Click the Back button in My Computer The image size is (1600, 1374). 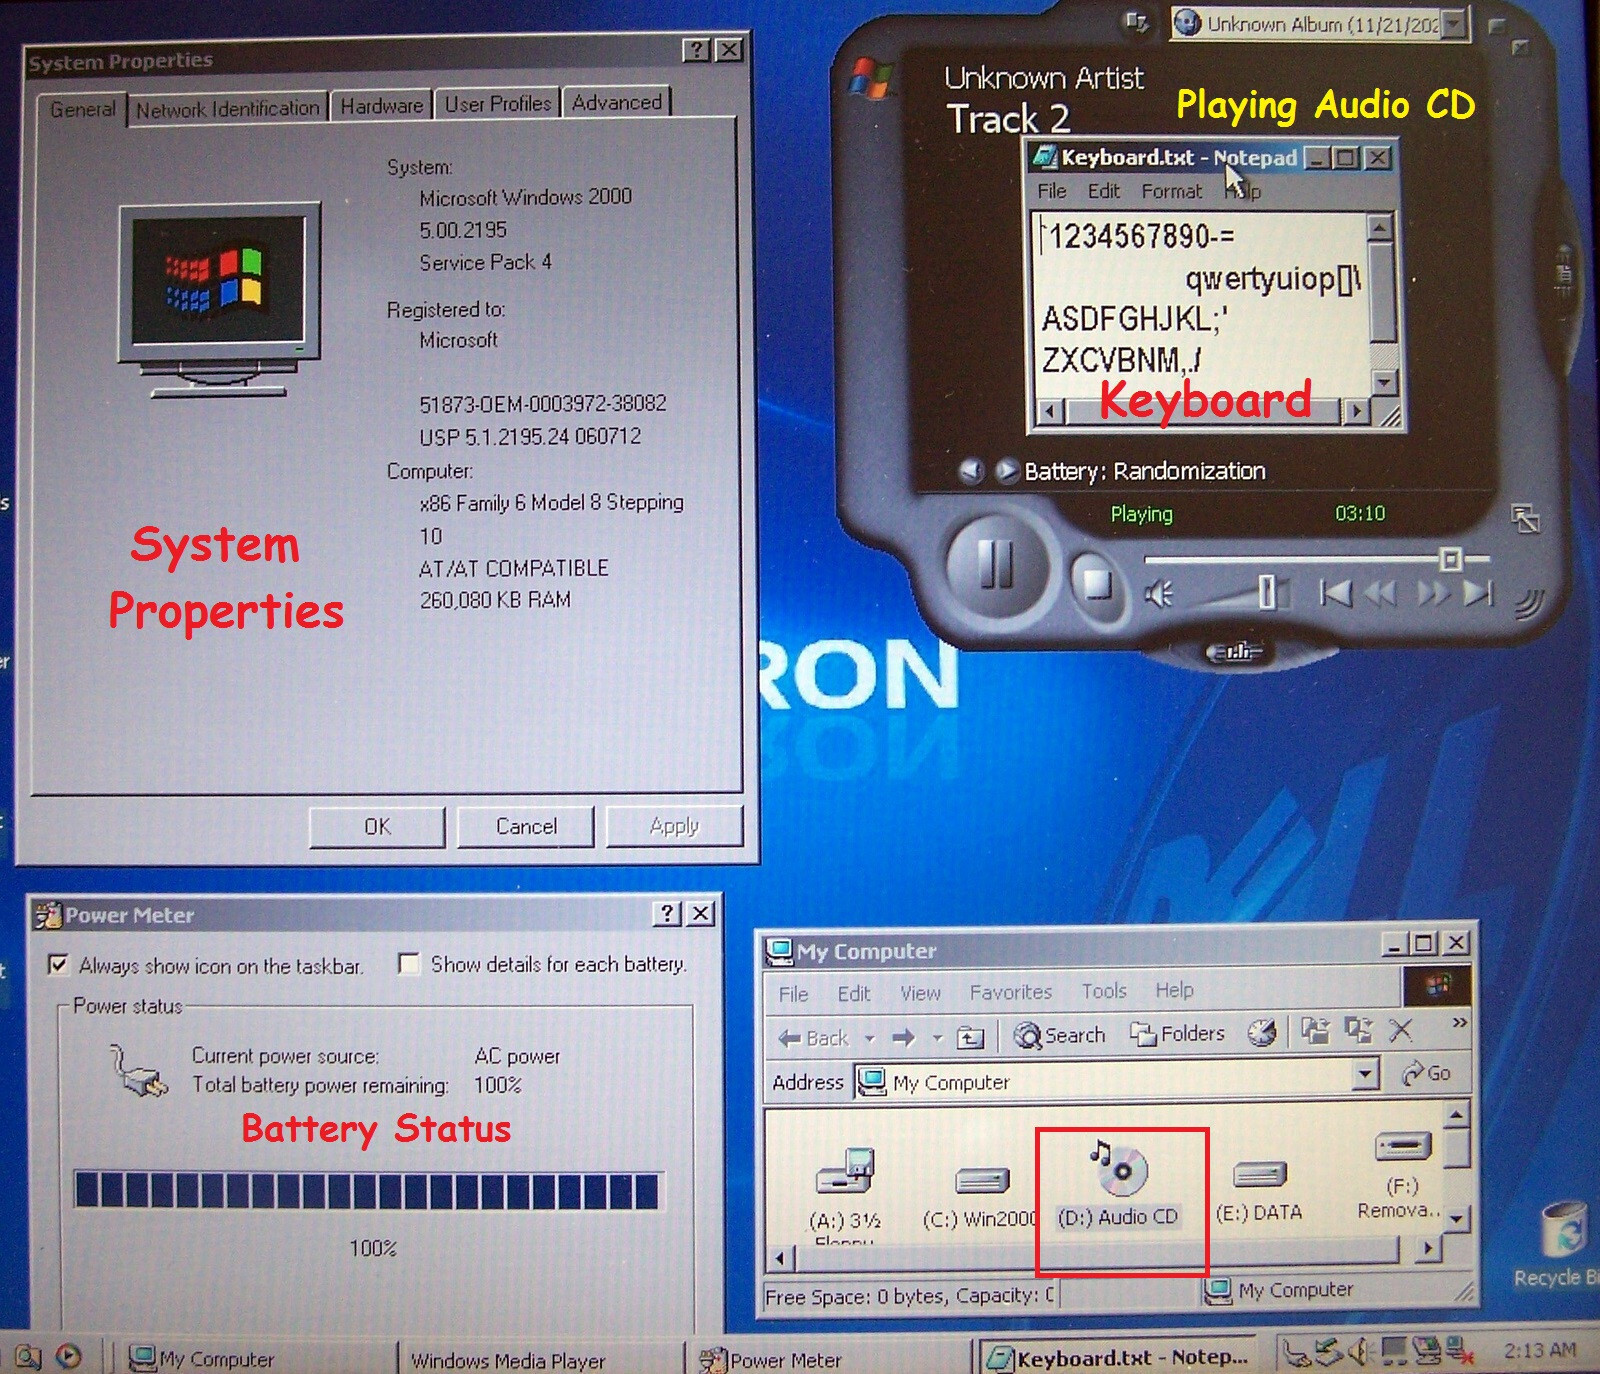(x=814, y=1038)
